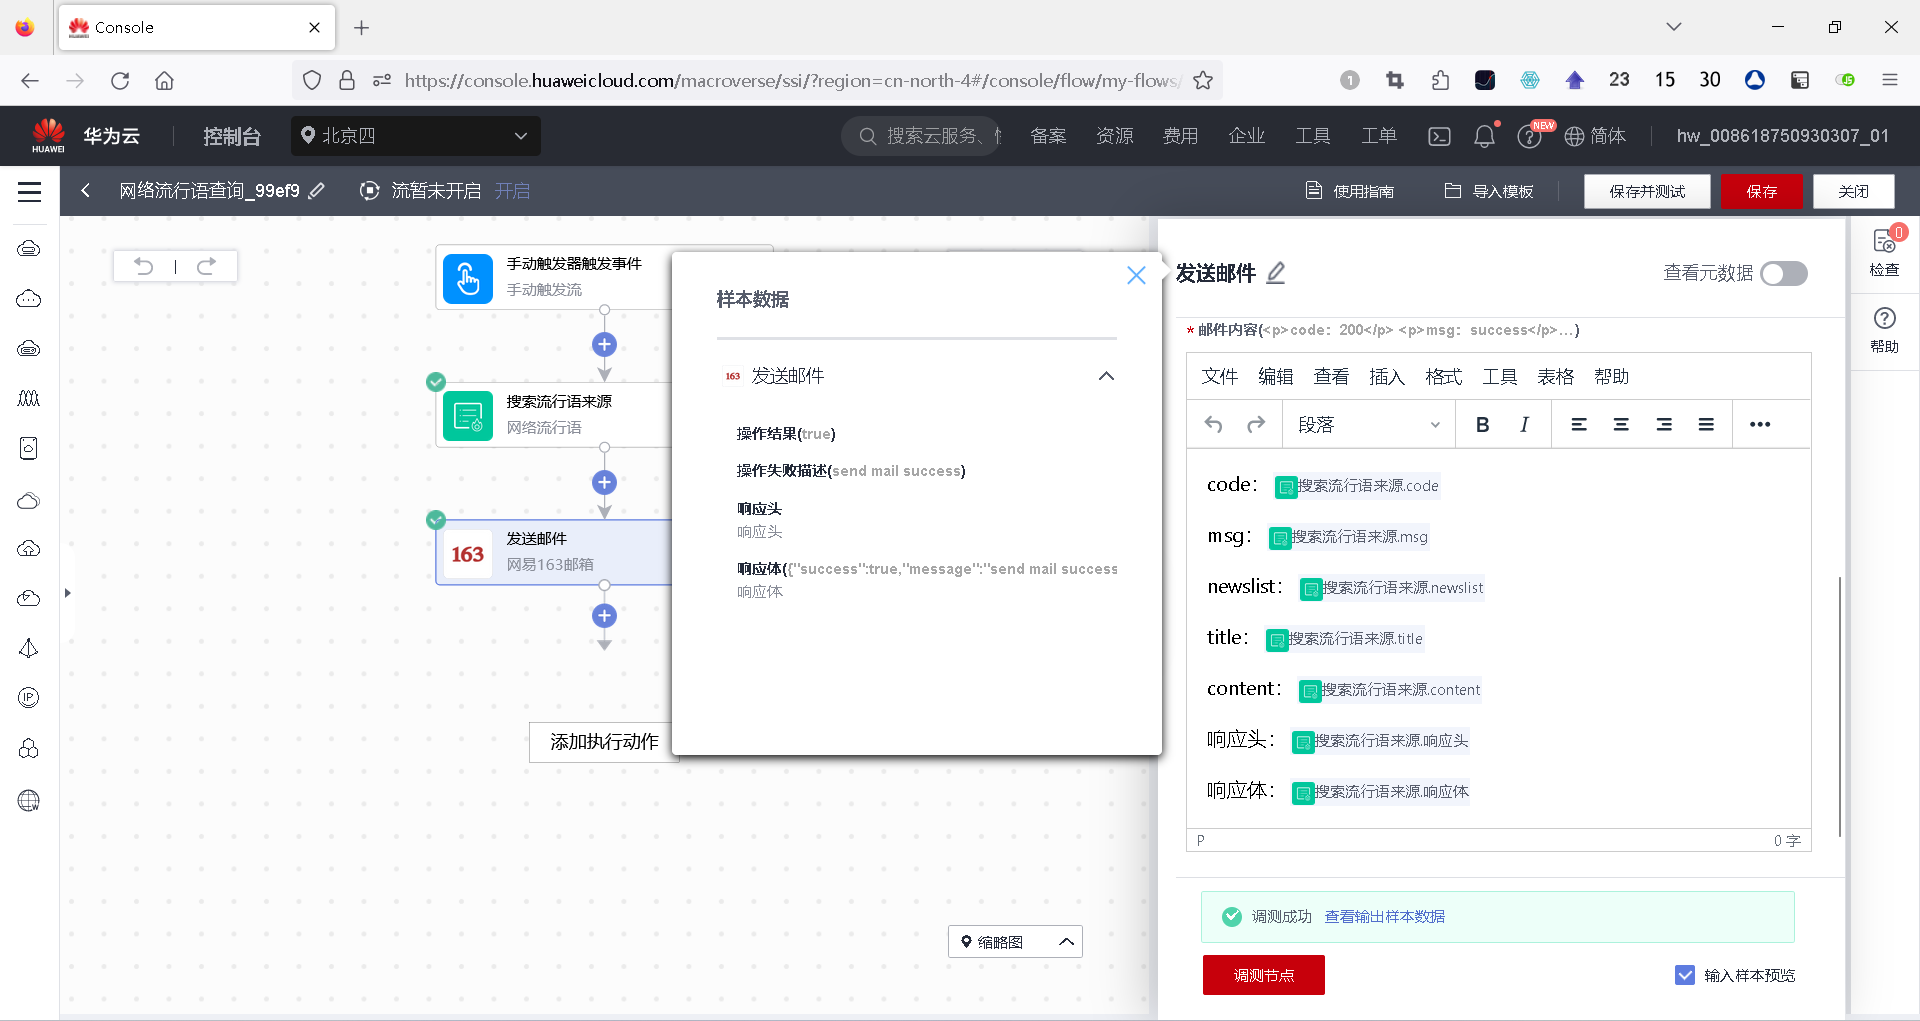
Task: Open the cloud shell console icon
Action: (1439, 136)
